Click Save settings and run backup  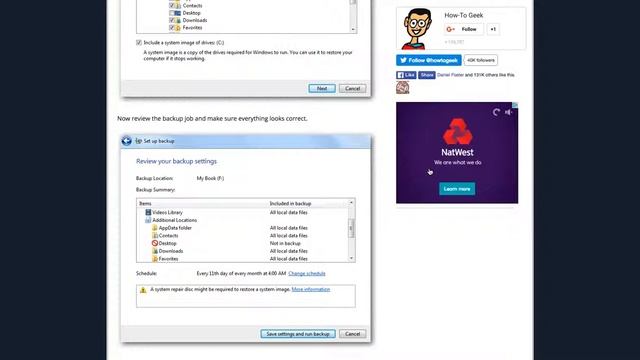click(x=298, y=334)
